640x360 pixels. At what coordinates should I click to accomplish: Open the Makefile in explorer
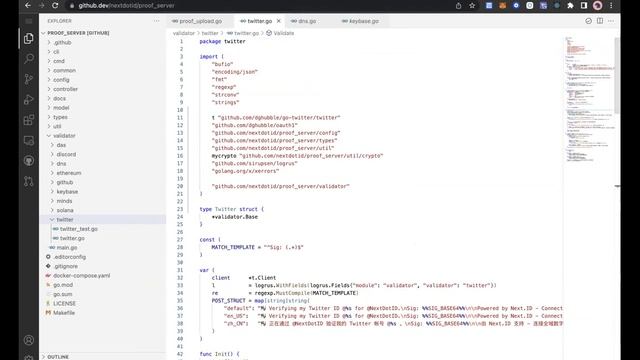click(64, 313)
